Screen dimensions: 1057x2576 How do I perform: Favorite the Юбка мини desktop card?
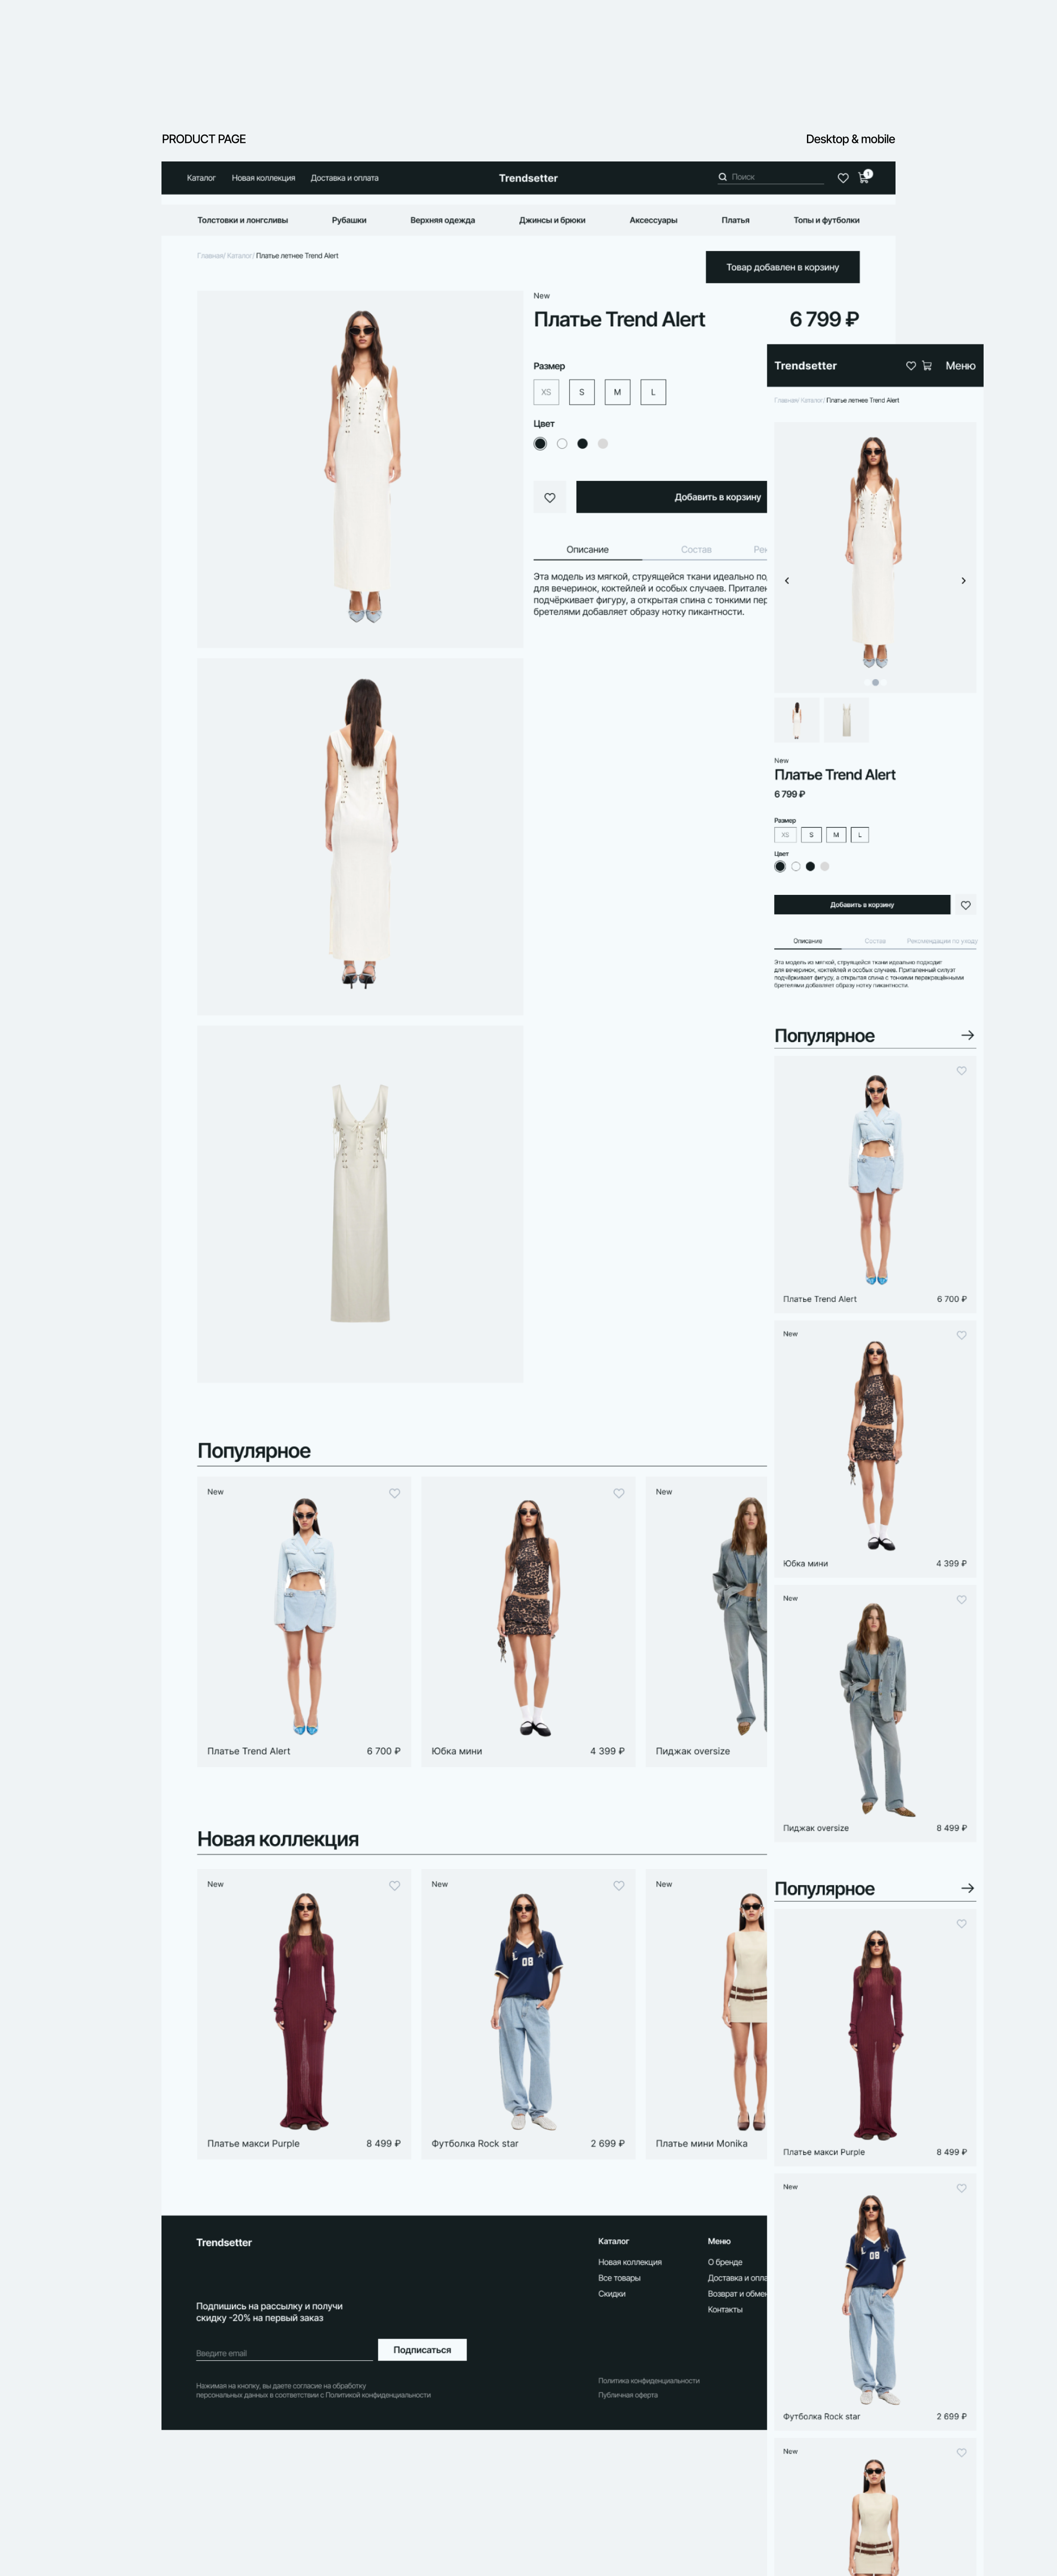pyautogui.click(x=619, y=1493)
